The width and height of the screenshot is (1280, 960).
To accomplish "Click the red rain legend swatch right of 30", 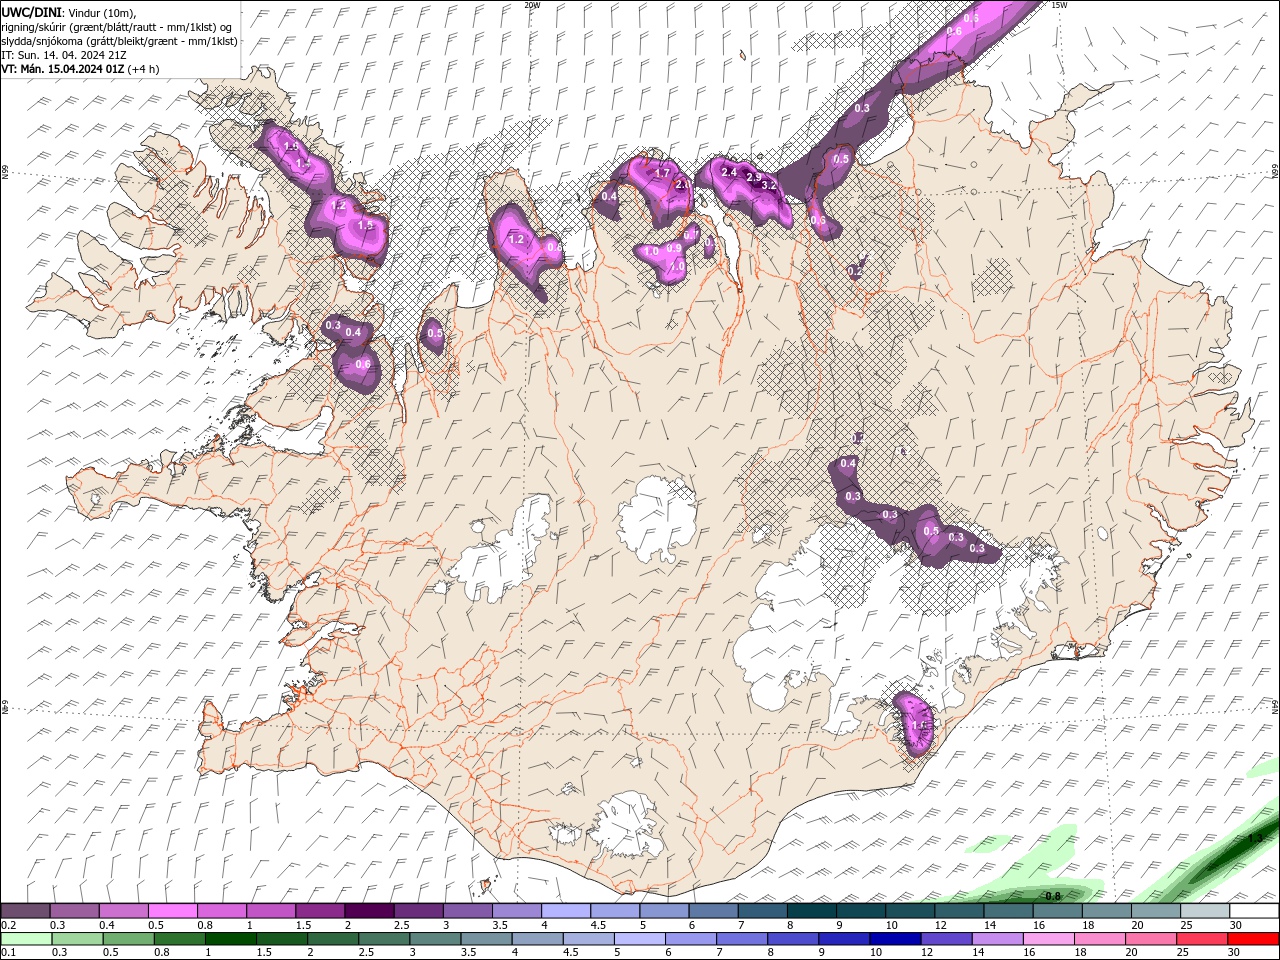I will 1254,939.
